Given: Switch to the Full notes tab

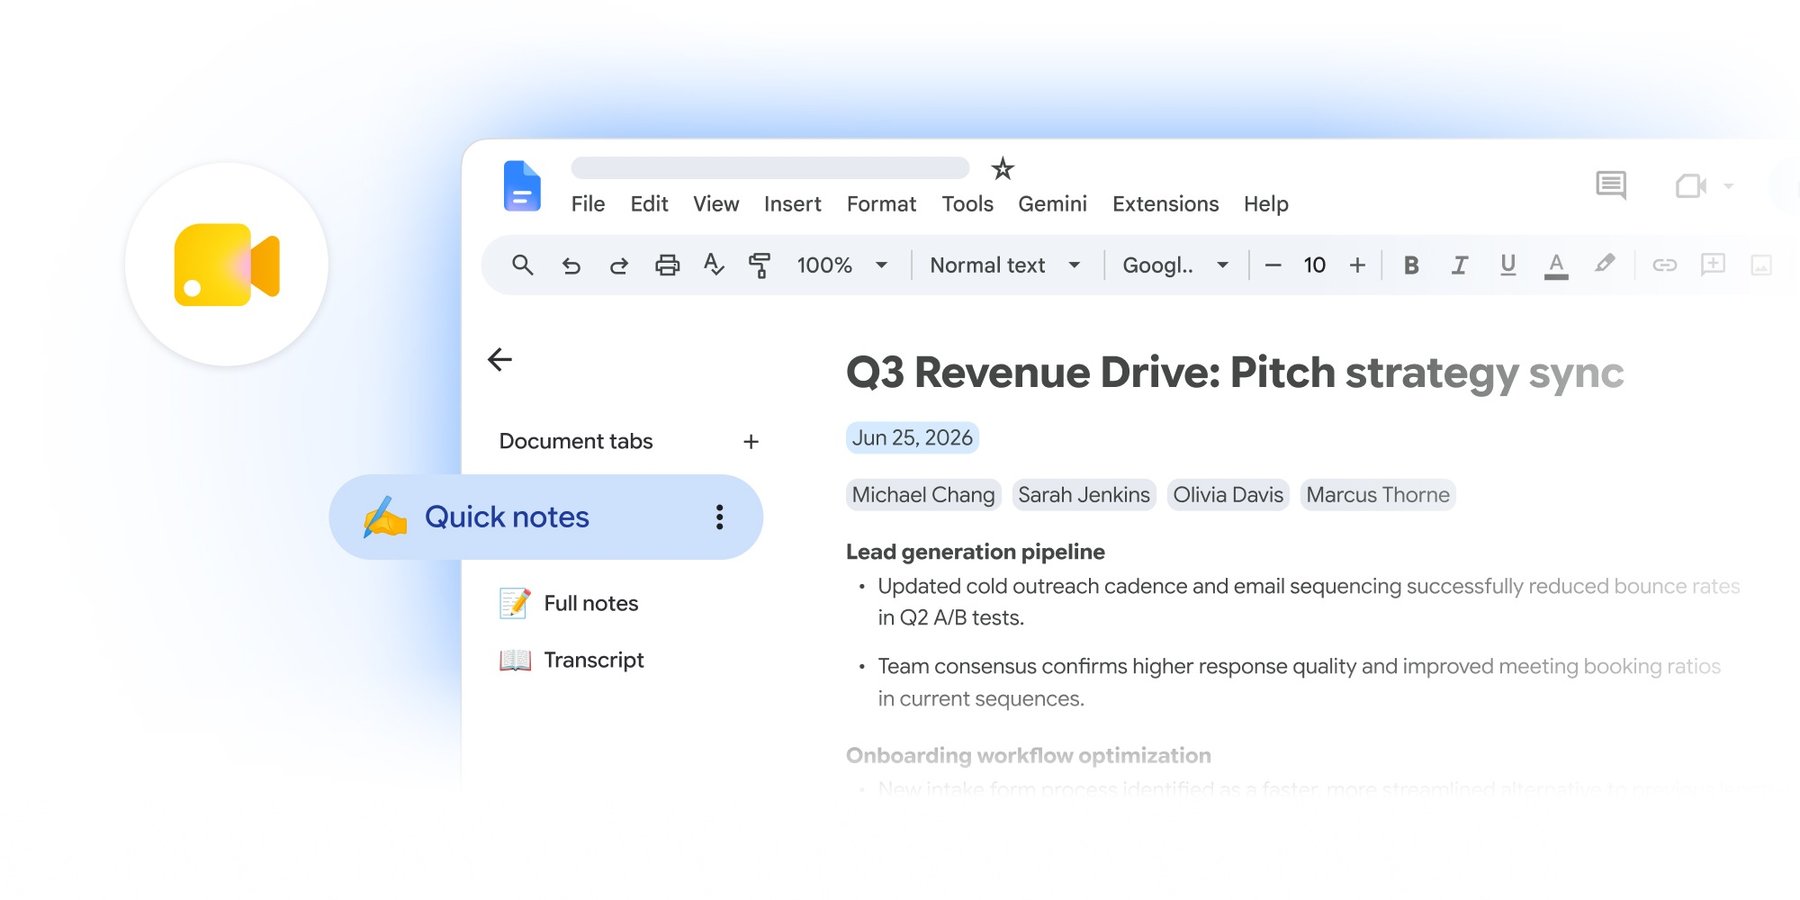Looking at the screenshot, I should coord(568,603).
